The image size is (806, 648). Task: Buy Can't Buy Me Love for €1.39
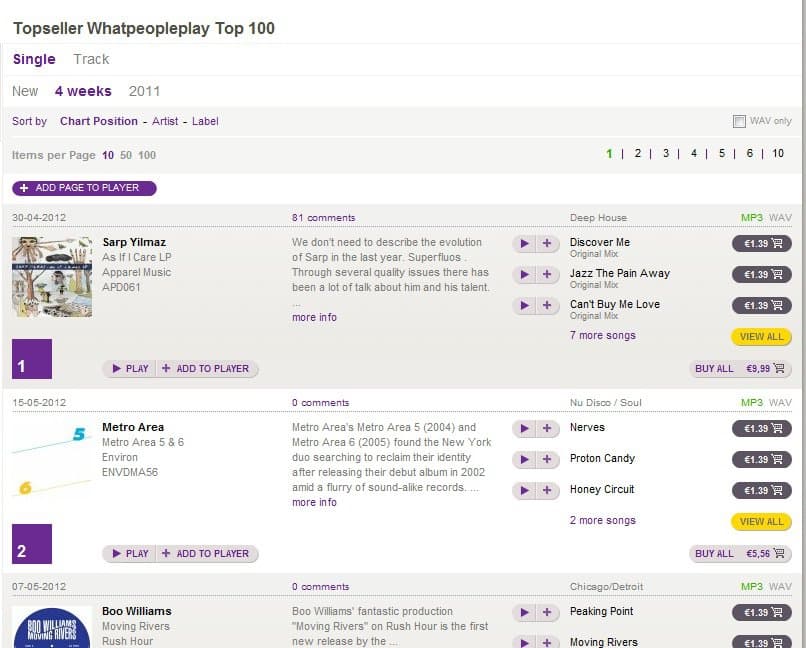[x=762, y=305]
